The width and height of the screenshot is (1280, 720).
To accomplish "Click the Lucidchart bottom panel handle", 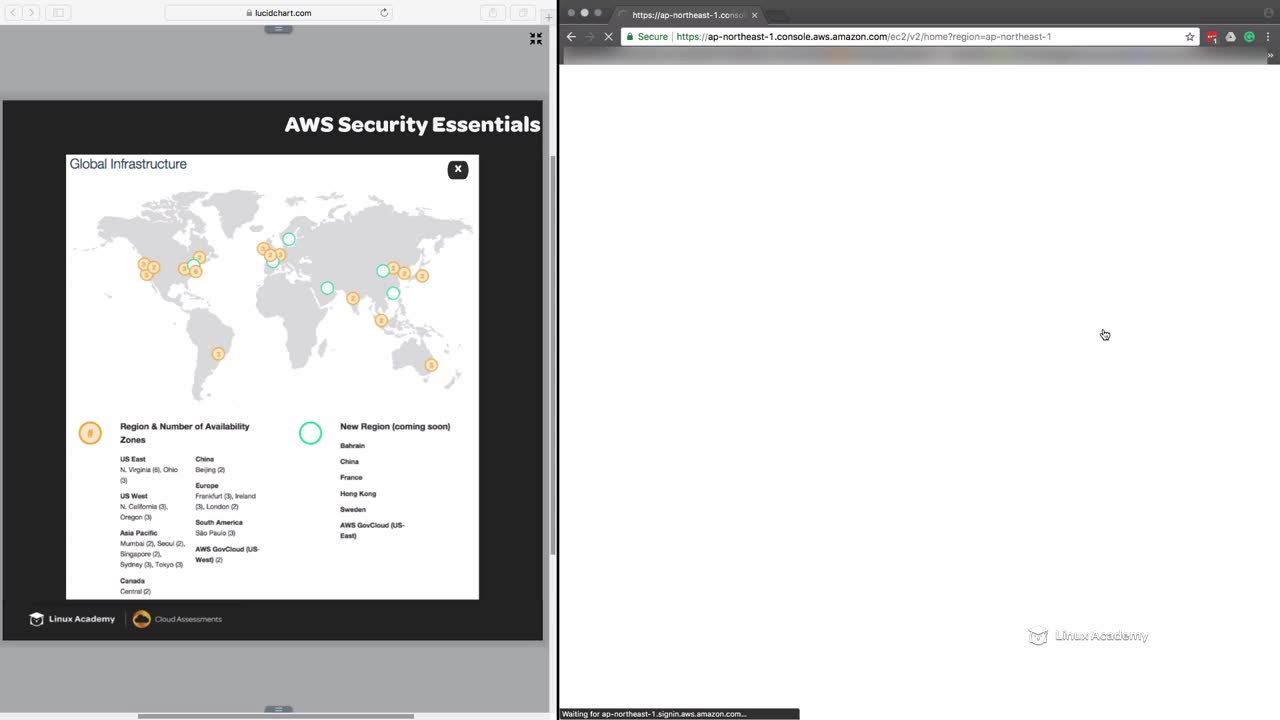I will pos(278,709).
